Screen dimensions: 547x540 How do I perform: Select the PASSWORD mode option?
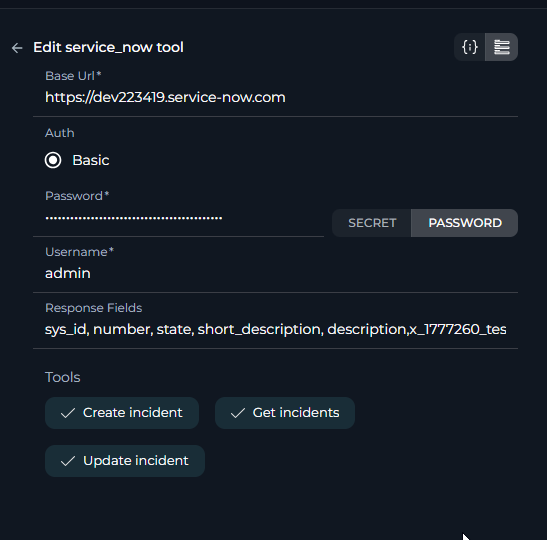465,223
